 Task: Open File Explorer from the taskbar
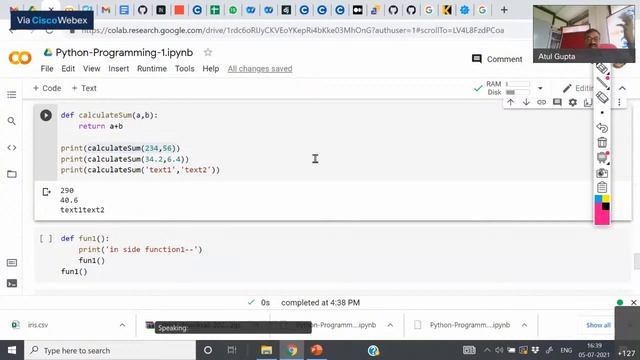click(267, 350)
